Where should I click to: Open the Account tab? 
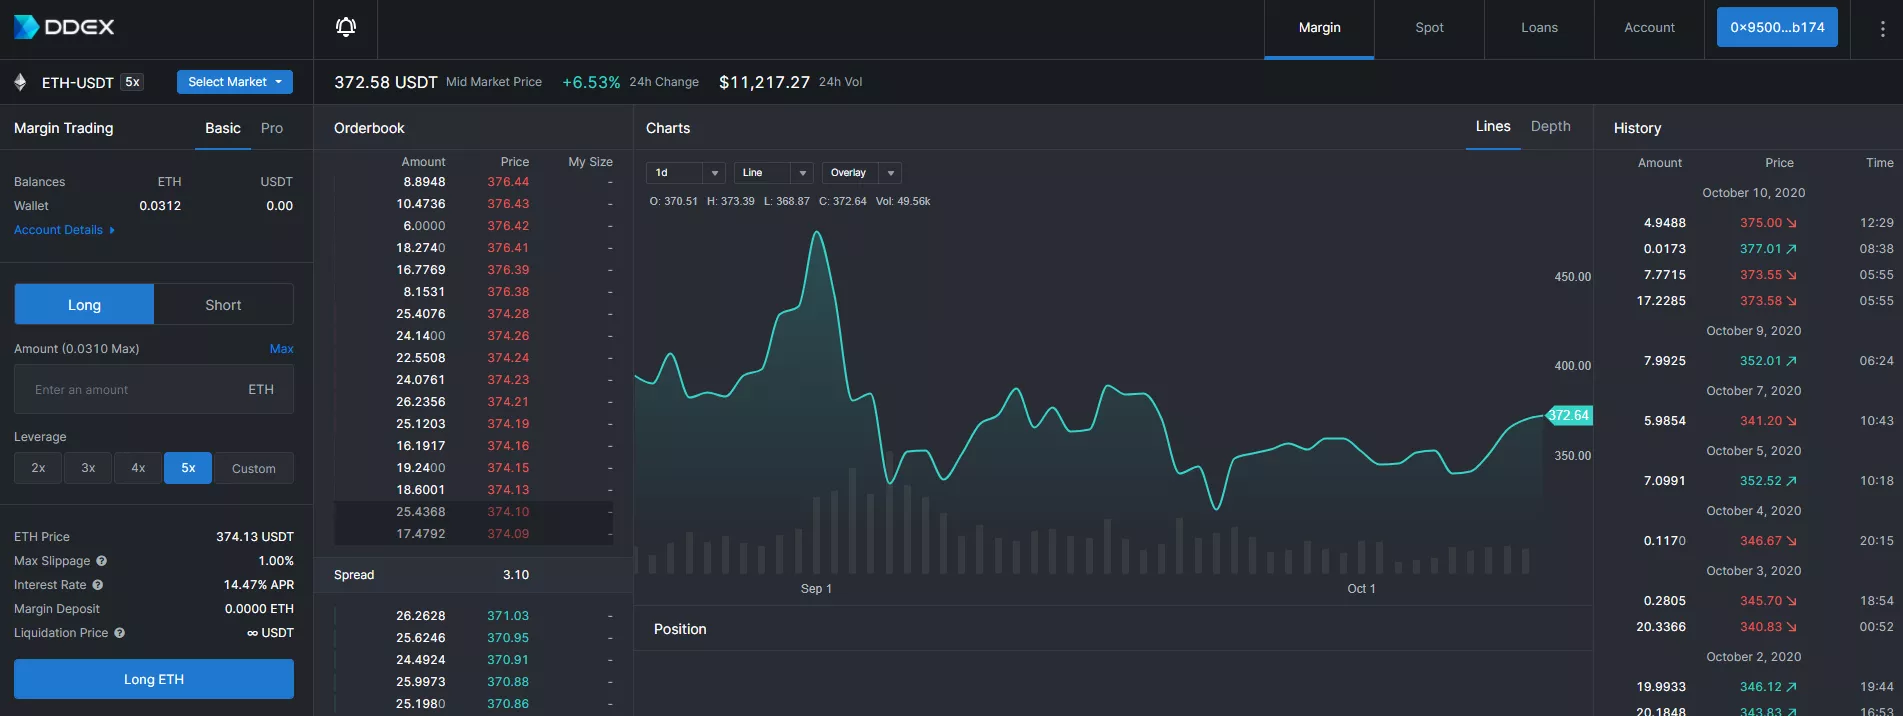1649,28
